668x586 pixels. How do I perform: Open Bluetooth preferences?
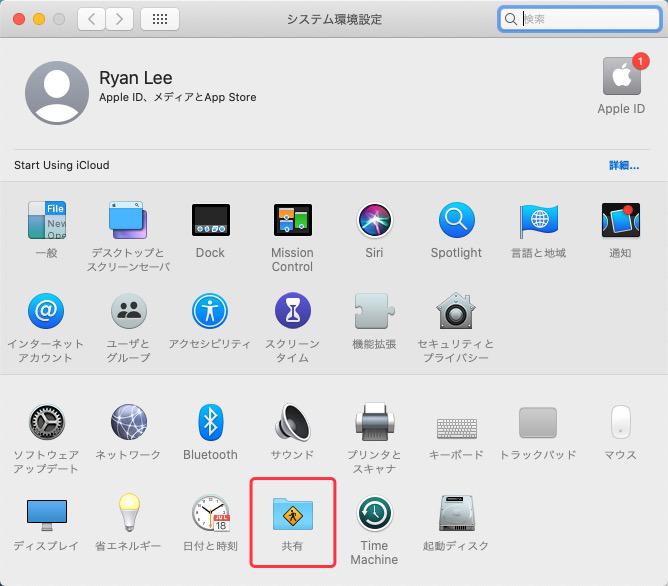tap(210, 422)
